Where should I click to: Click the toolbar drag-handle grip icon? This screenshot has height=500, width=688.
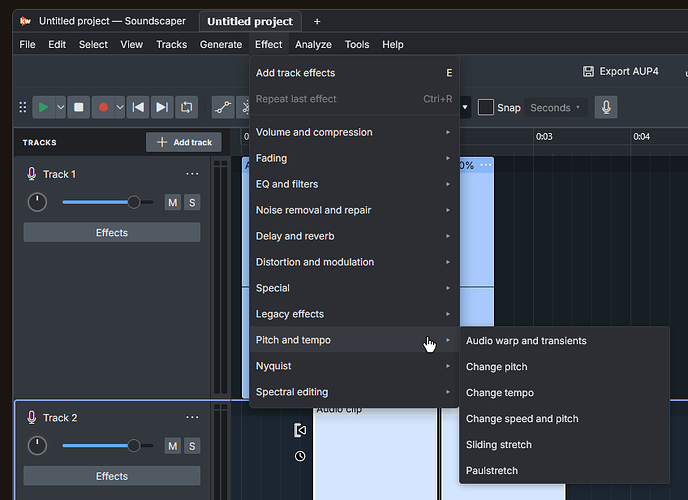pyautogui.click(x=23, y=107)
